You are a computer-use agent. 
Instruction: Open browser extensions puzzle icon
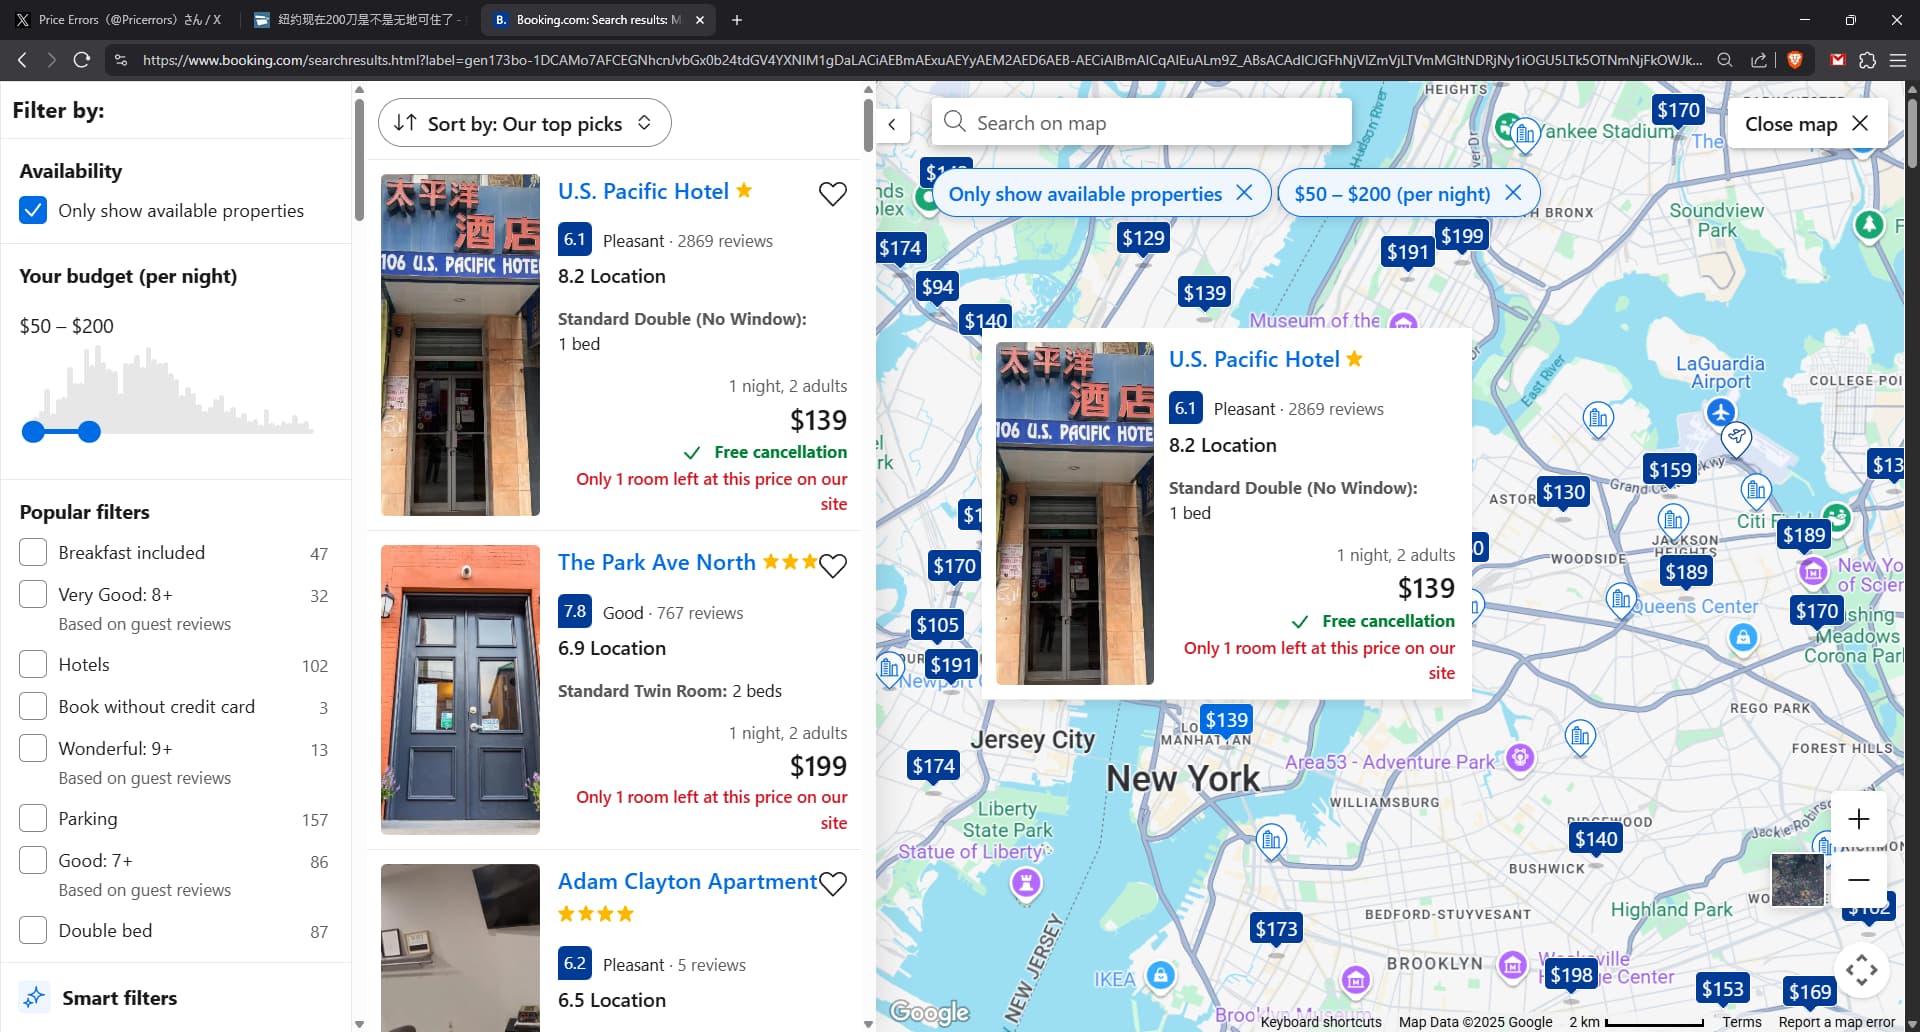click(1867, 60)
